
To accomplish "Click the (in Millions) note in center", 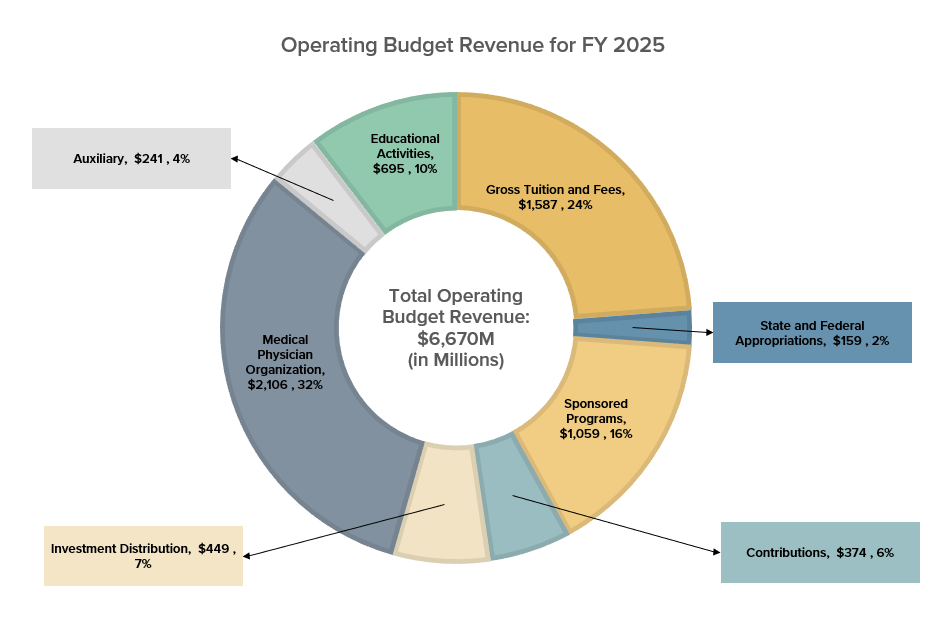I will tap(455, 360).
